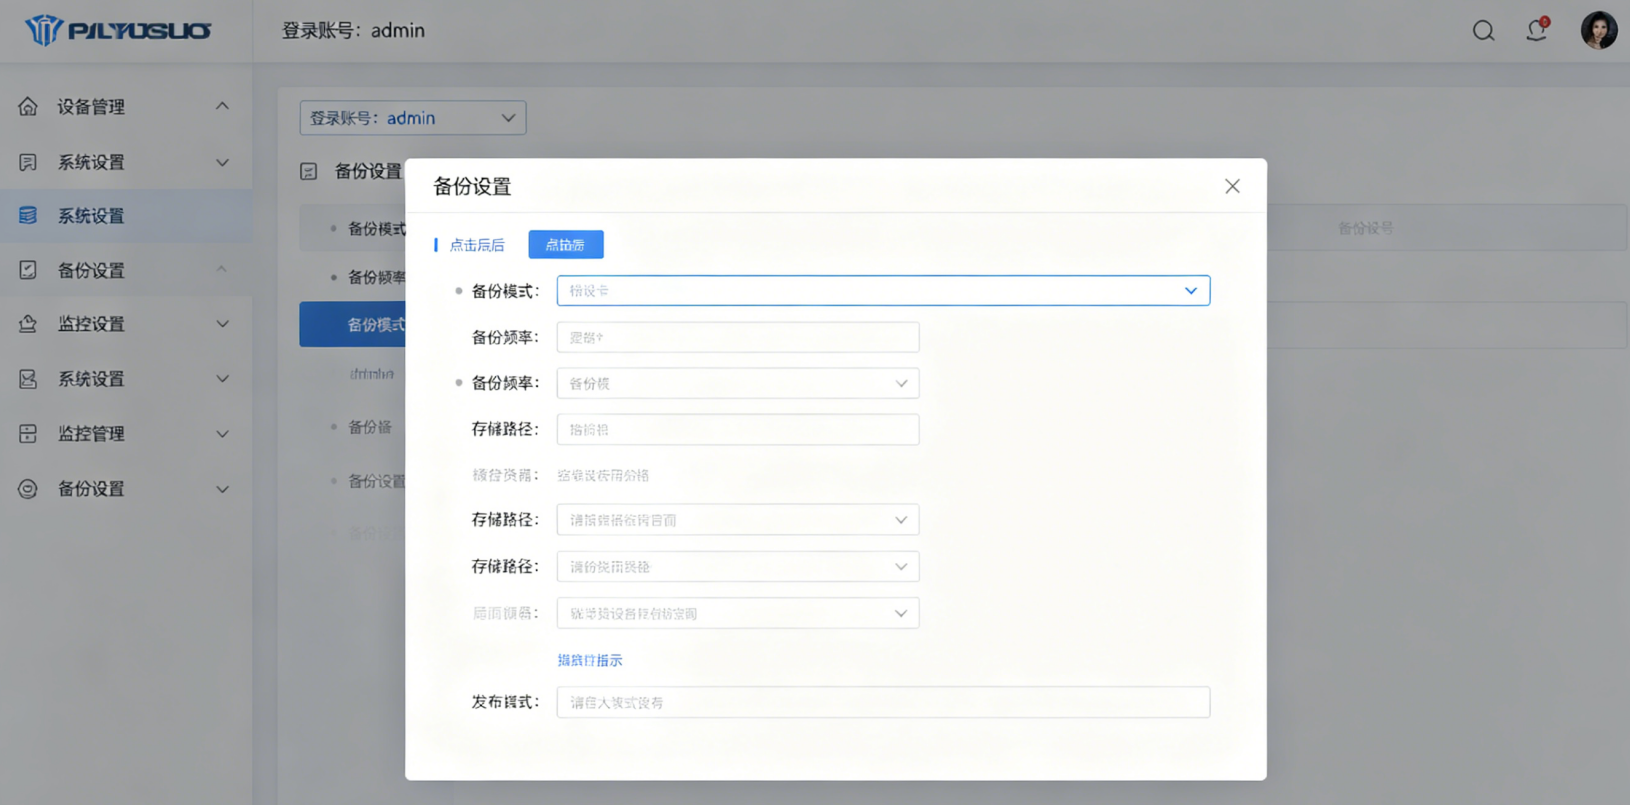Click the PILYUSUO logo

tap(118, 30)
